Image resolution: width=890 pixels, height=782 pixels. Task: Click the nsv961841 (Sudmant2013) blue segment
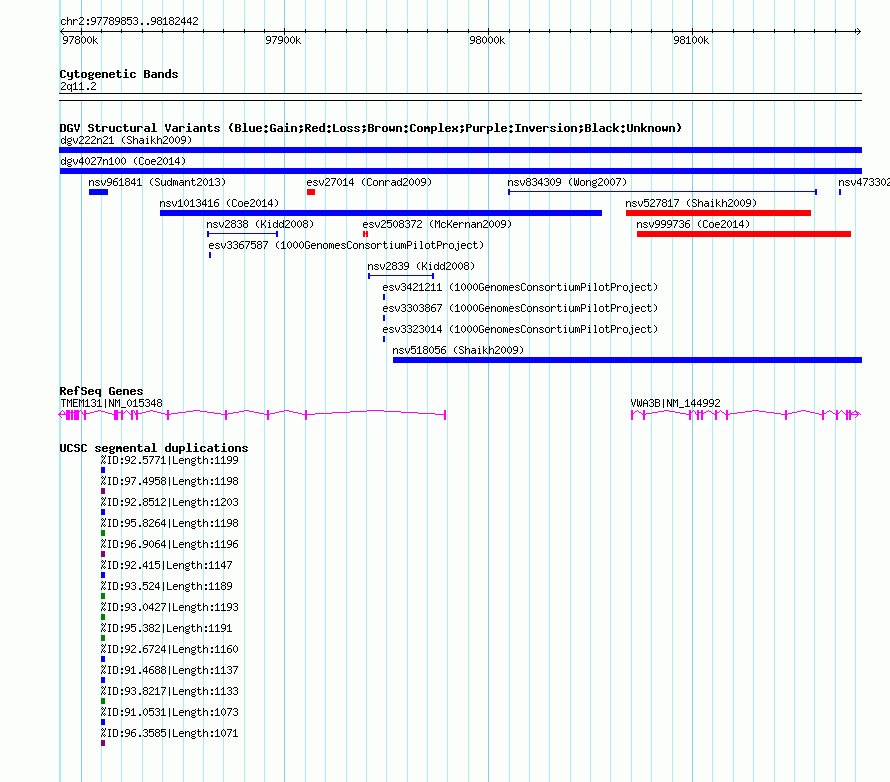(98, 192)
